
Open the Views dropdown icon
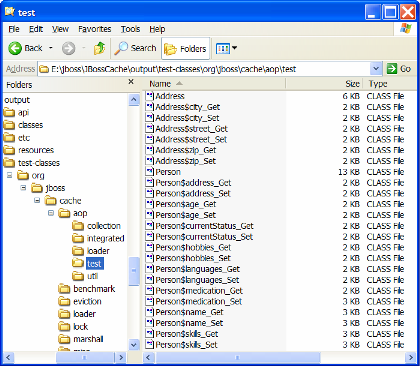[226, 49]
